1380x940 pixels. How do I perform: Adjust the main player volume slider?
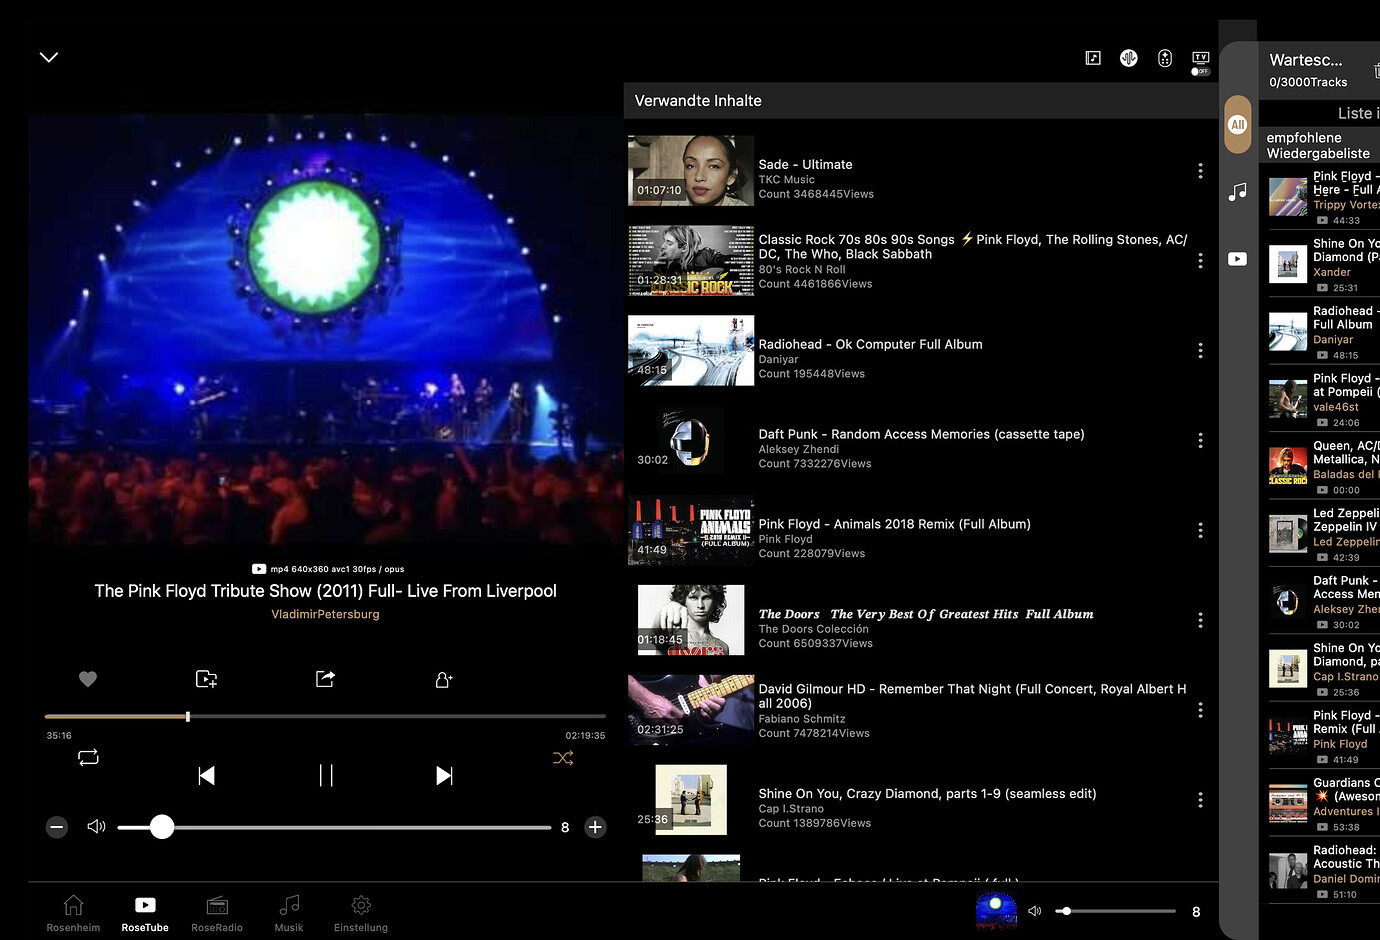click(x=334, y=827)
